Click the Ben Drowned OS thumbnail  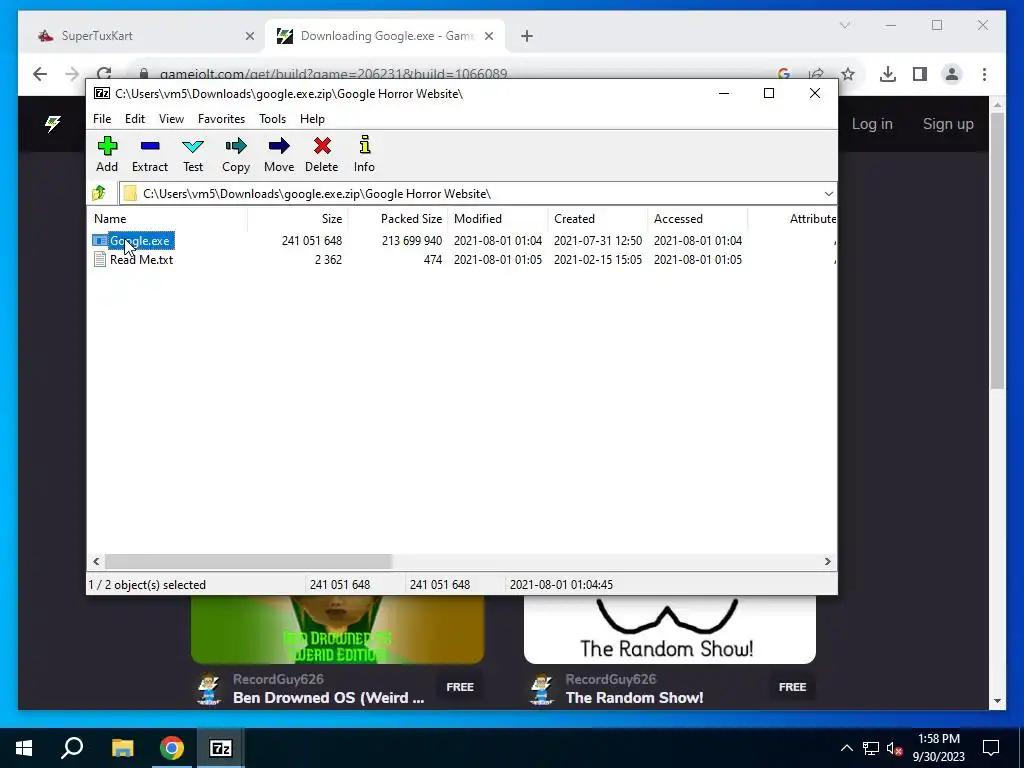click(x=338, y=630)
